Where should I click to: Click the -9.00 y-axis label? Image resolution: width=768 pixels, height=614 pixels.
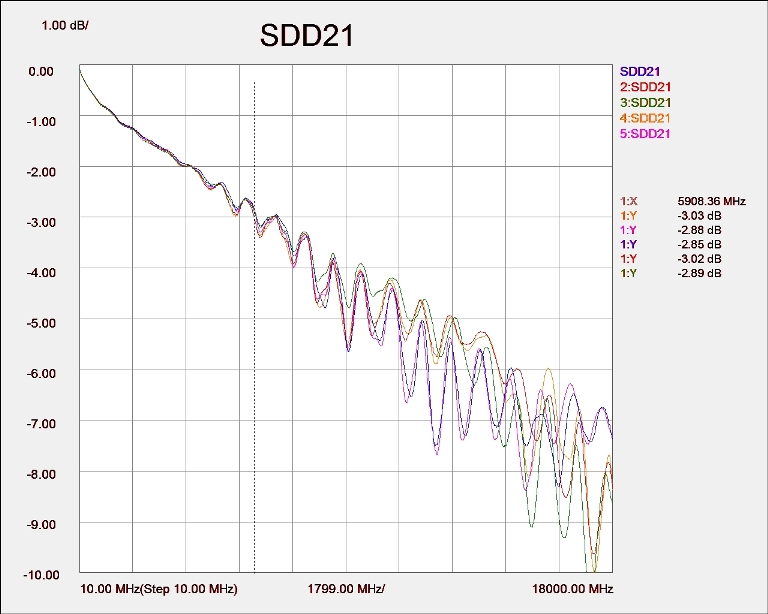click(x=41, y=524)
